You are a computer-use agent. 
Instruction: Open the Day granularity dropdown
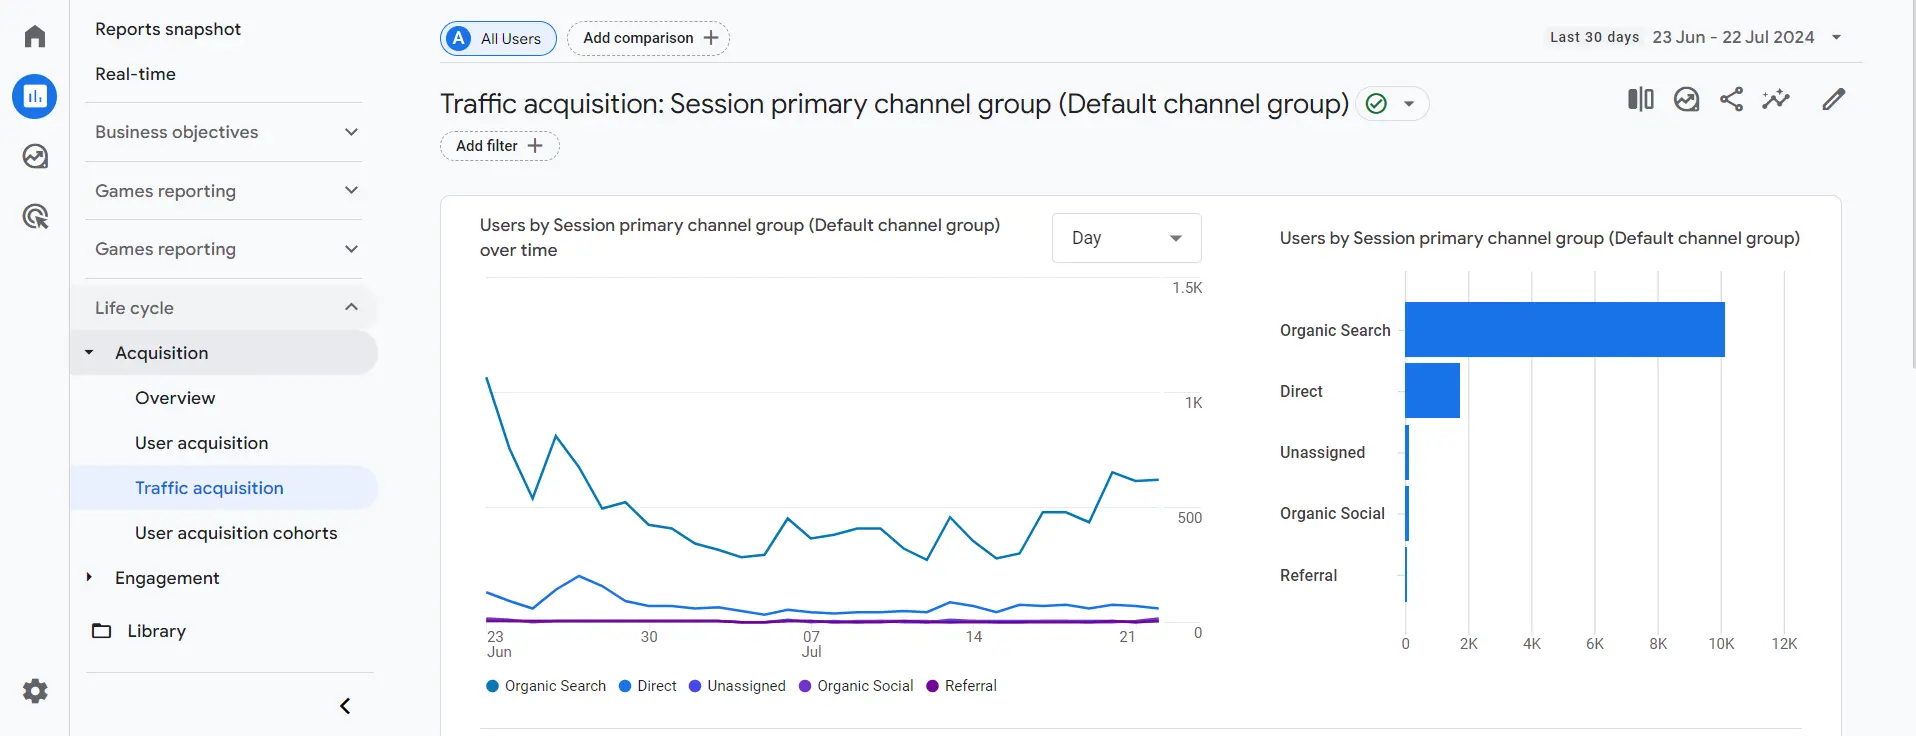[x=1126, y=238]
